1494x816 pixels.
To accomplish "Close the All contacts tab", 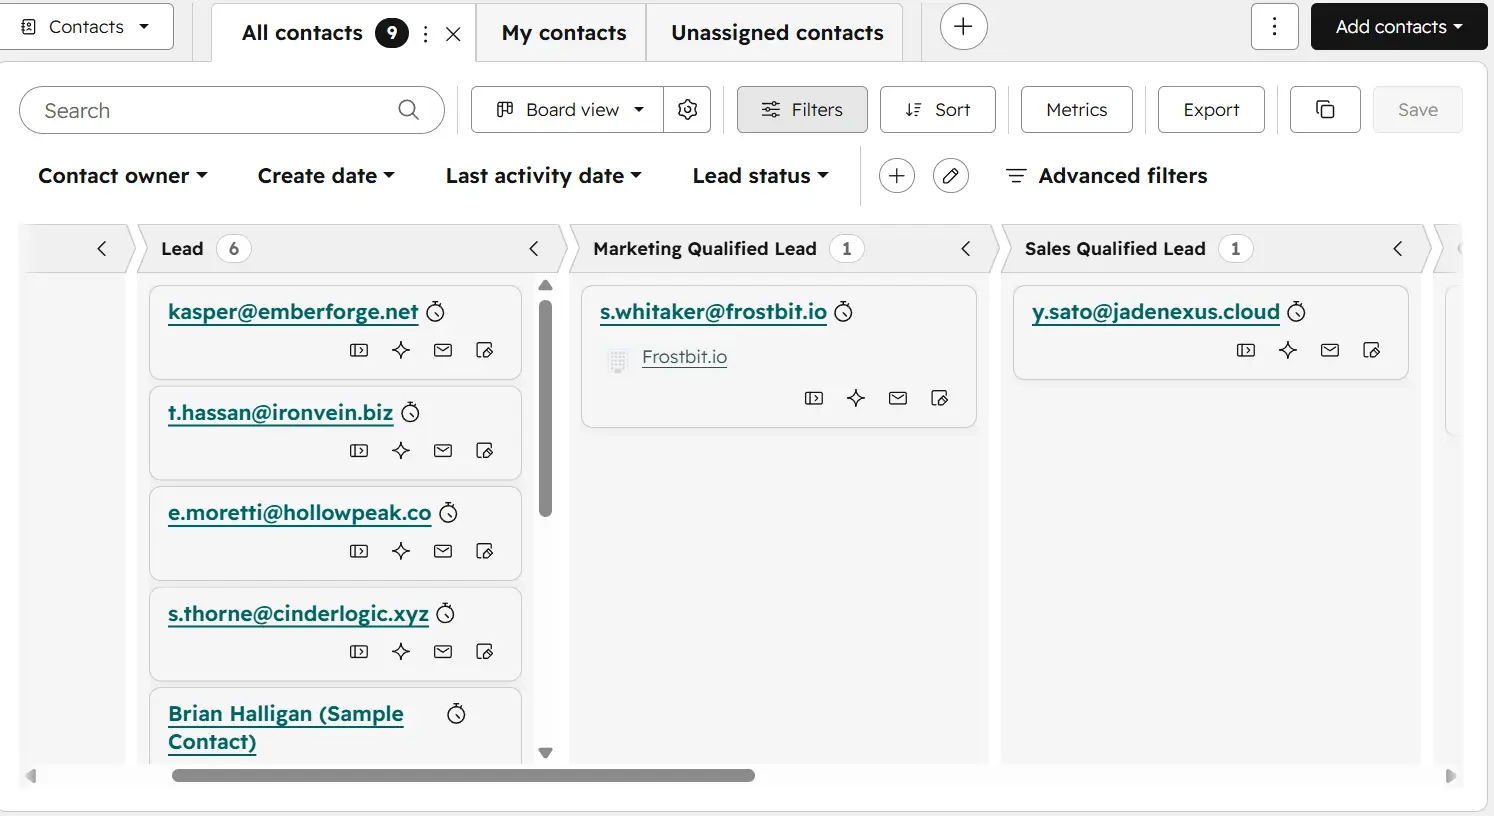I will click(453, 34).
